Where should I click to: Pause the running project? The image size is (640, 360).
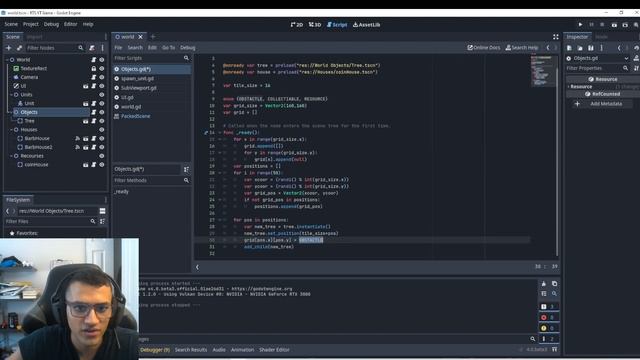[x=591, y=25]
